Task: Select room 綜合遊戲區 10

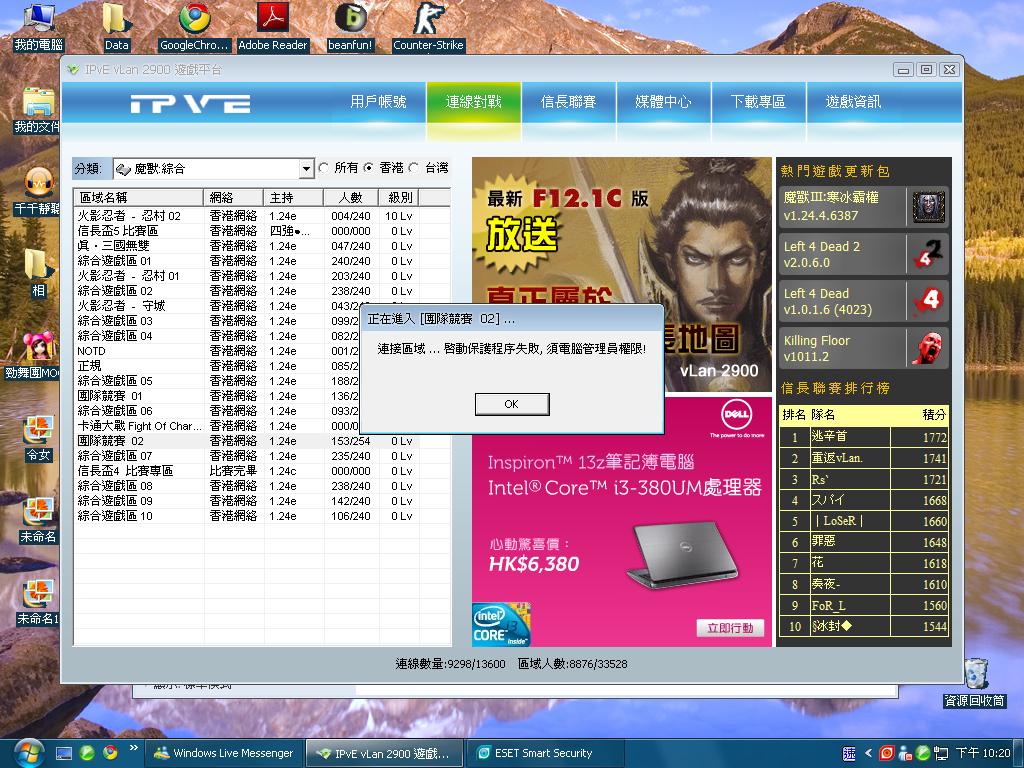Action: [x=262, y=516]
